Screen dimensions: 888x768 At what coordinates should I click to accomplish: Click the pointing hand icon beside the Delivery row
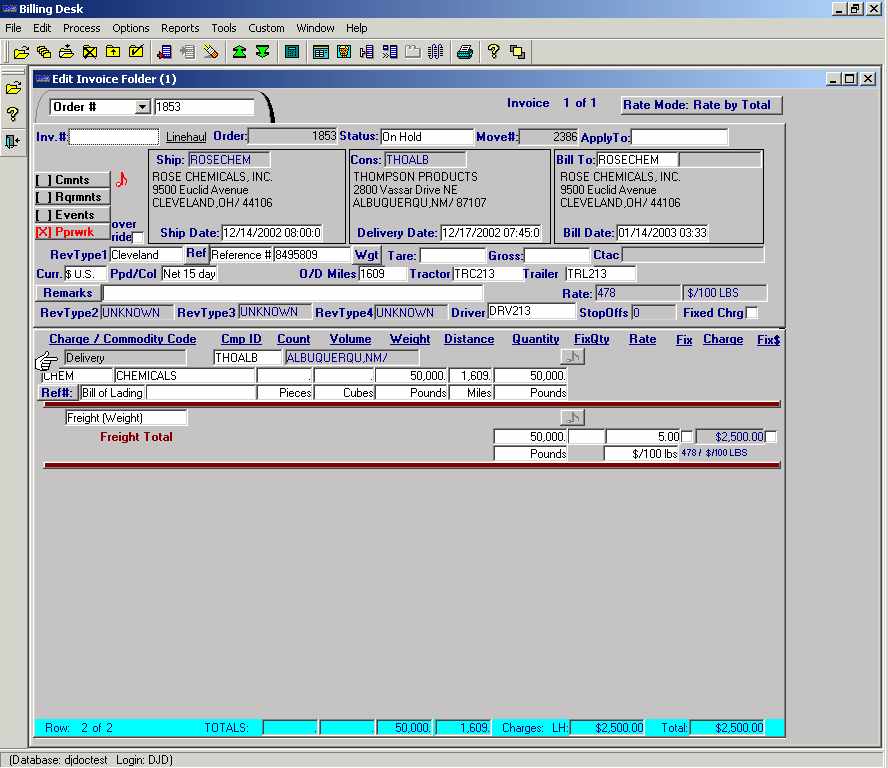[46, 360]
